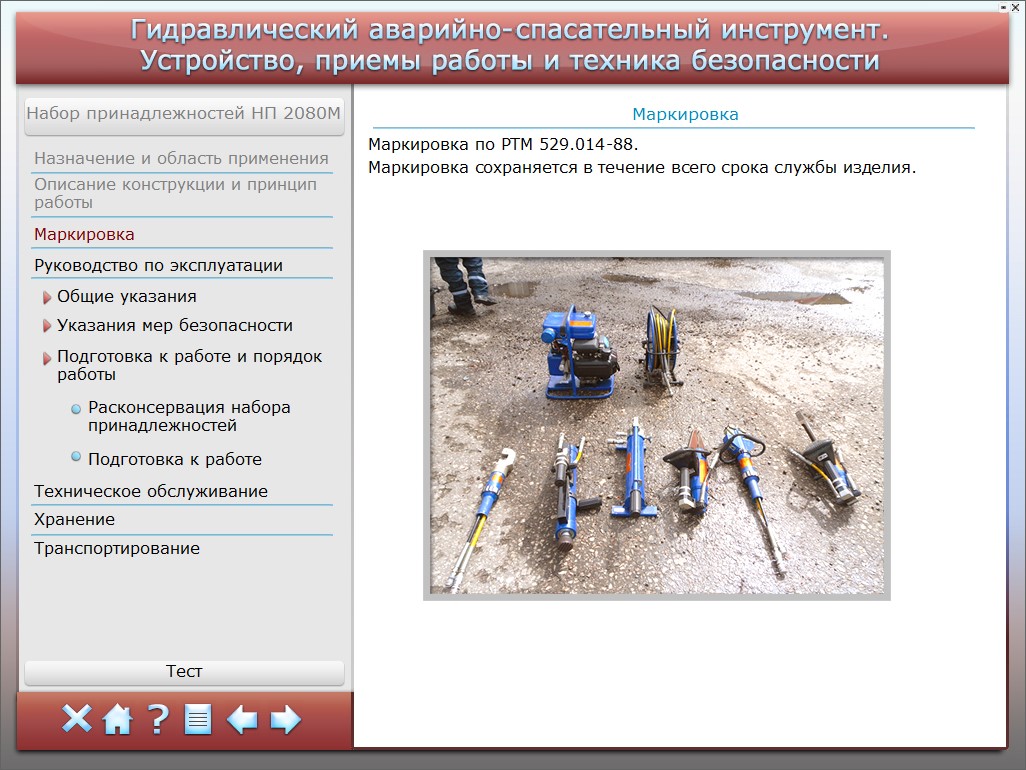Open Руководство по эксплуатации item
This screenshot has width=1026, height=770.
tap(158, 265)
